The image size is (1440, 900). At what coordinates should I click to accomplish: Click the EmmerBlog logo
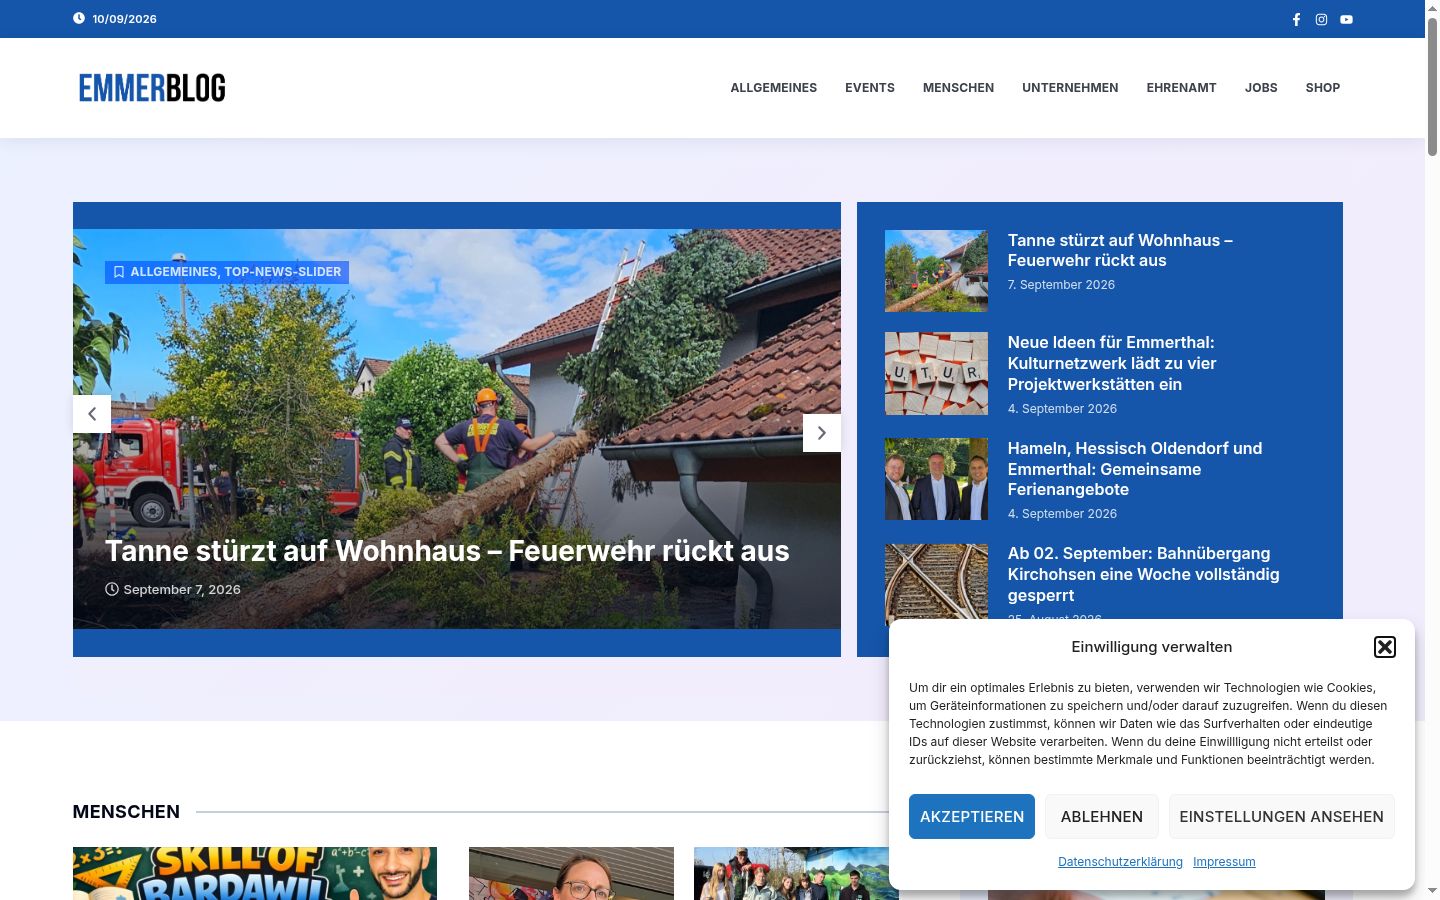152,88
